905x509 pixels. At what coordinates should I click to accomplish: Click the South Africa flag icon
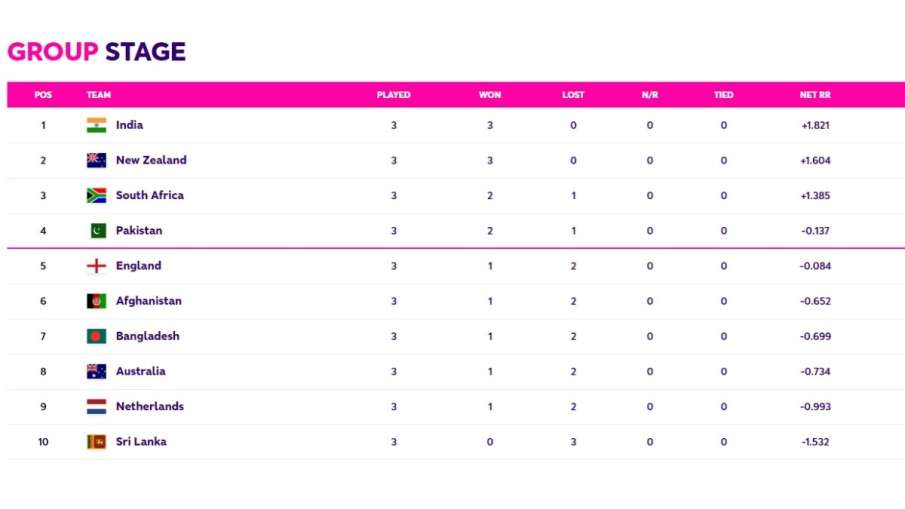tap(96, 195)
